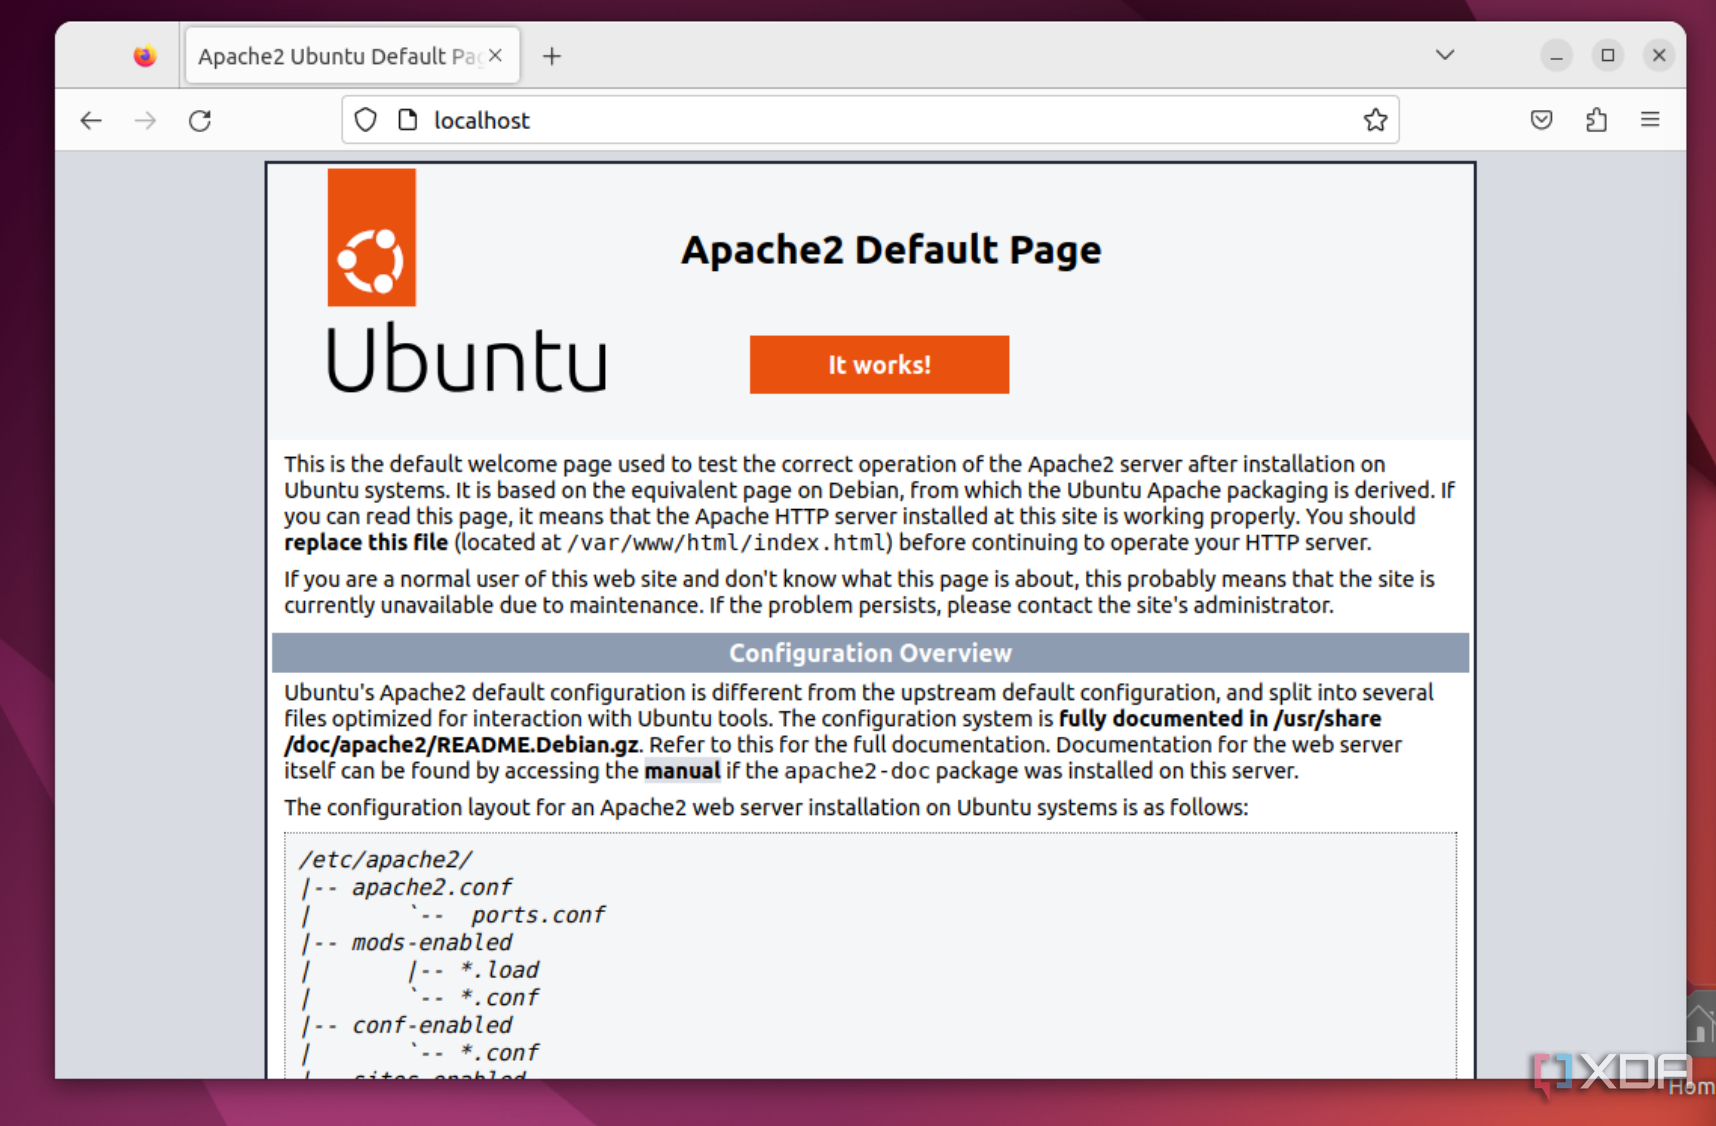Minimize the Firefox window
Viewport: 1716px width, 1126px height.
pos(1556,56)
